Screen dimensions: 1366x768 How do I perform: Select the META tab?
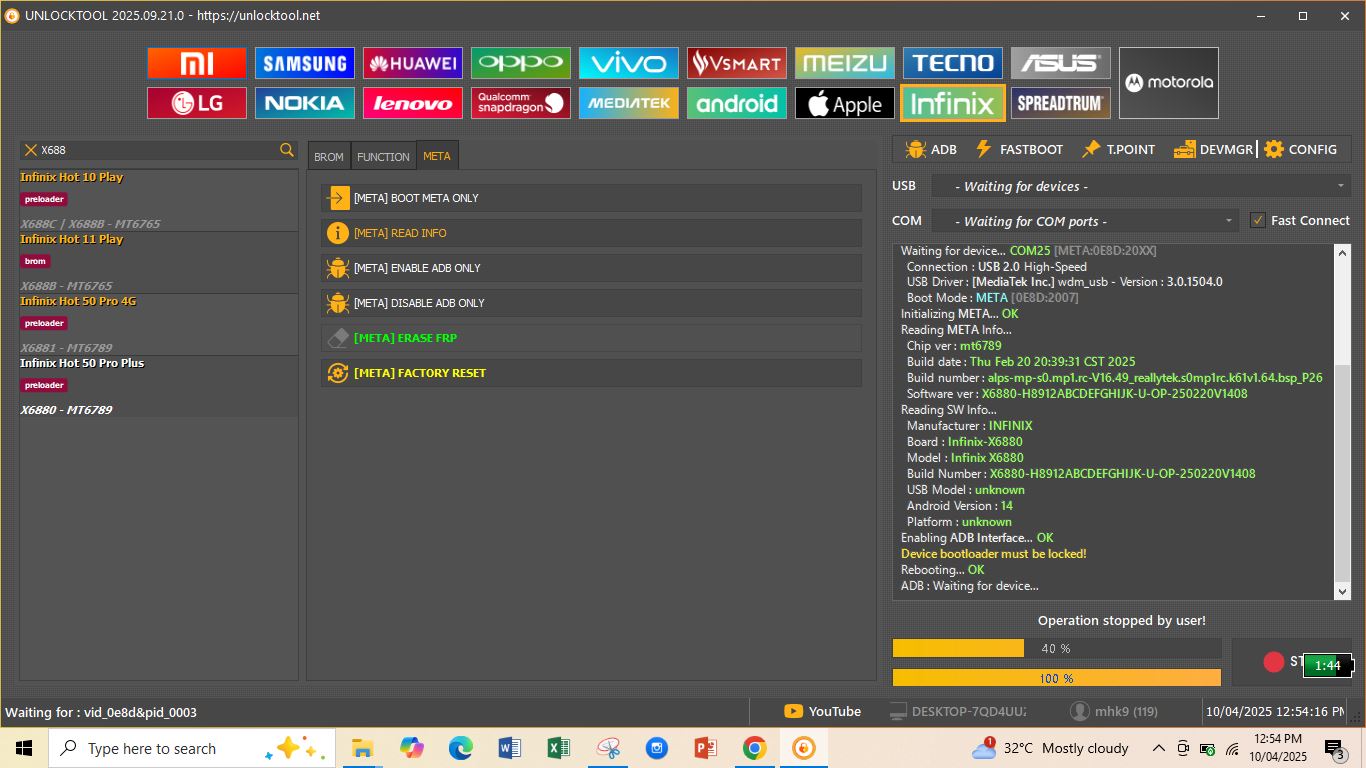(437, 156)
